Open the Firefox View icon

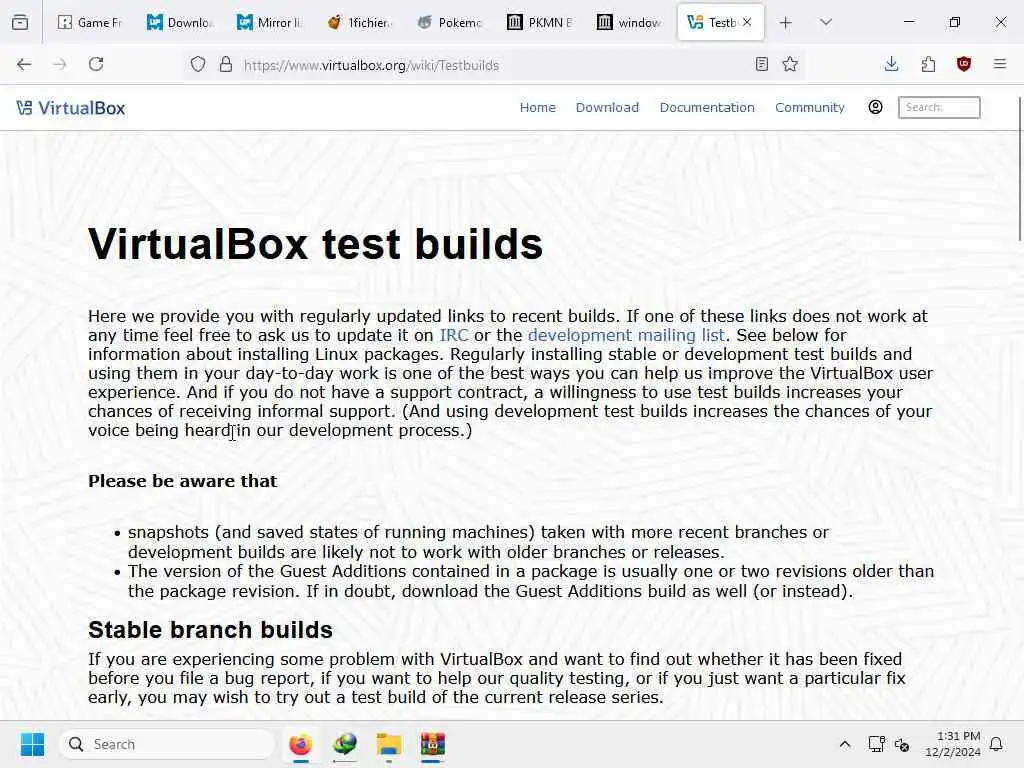[20, 22]
